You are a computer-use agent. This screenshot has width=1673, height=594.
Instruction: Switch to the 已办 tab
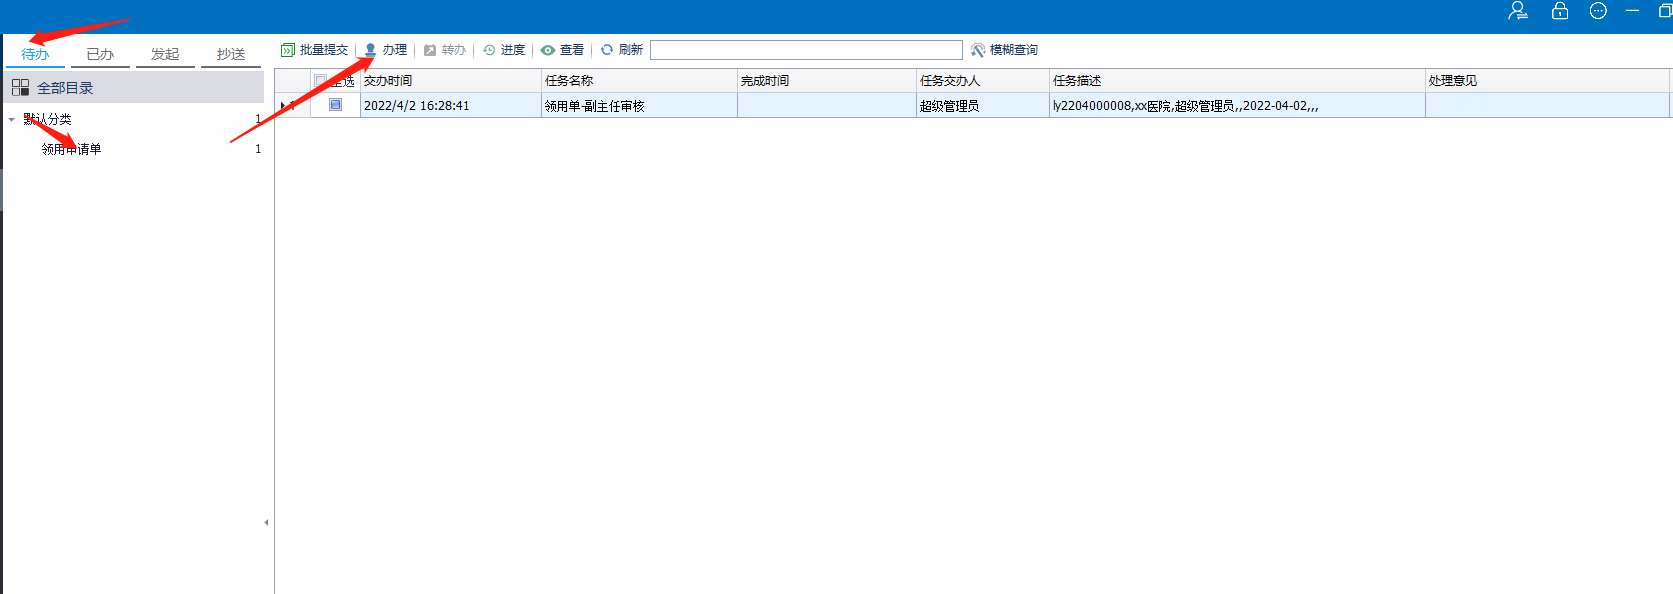click(100, 54)
